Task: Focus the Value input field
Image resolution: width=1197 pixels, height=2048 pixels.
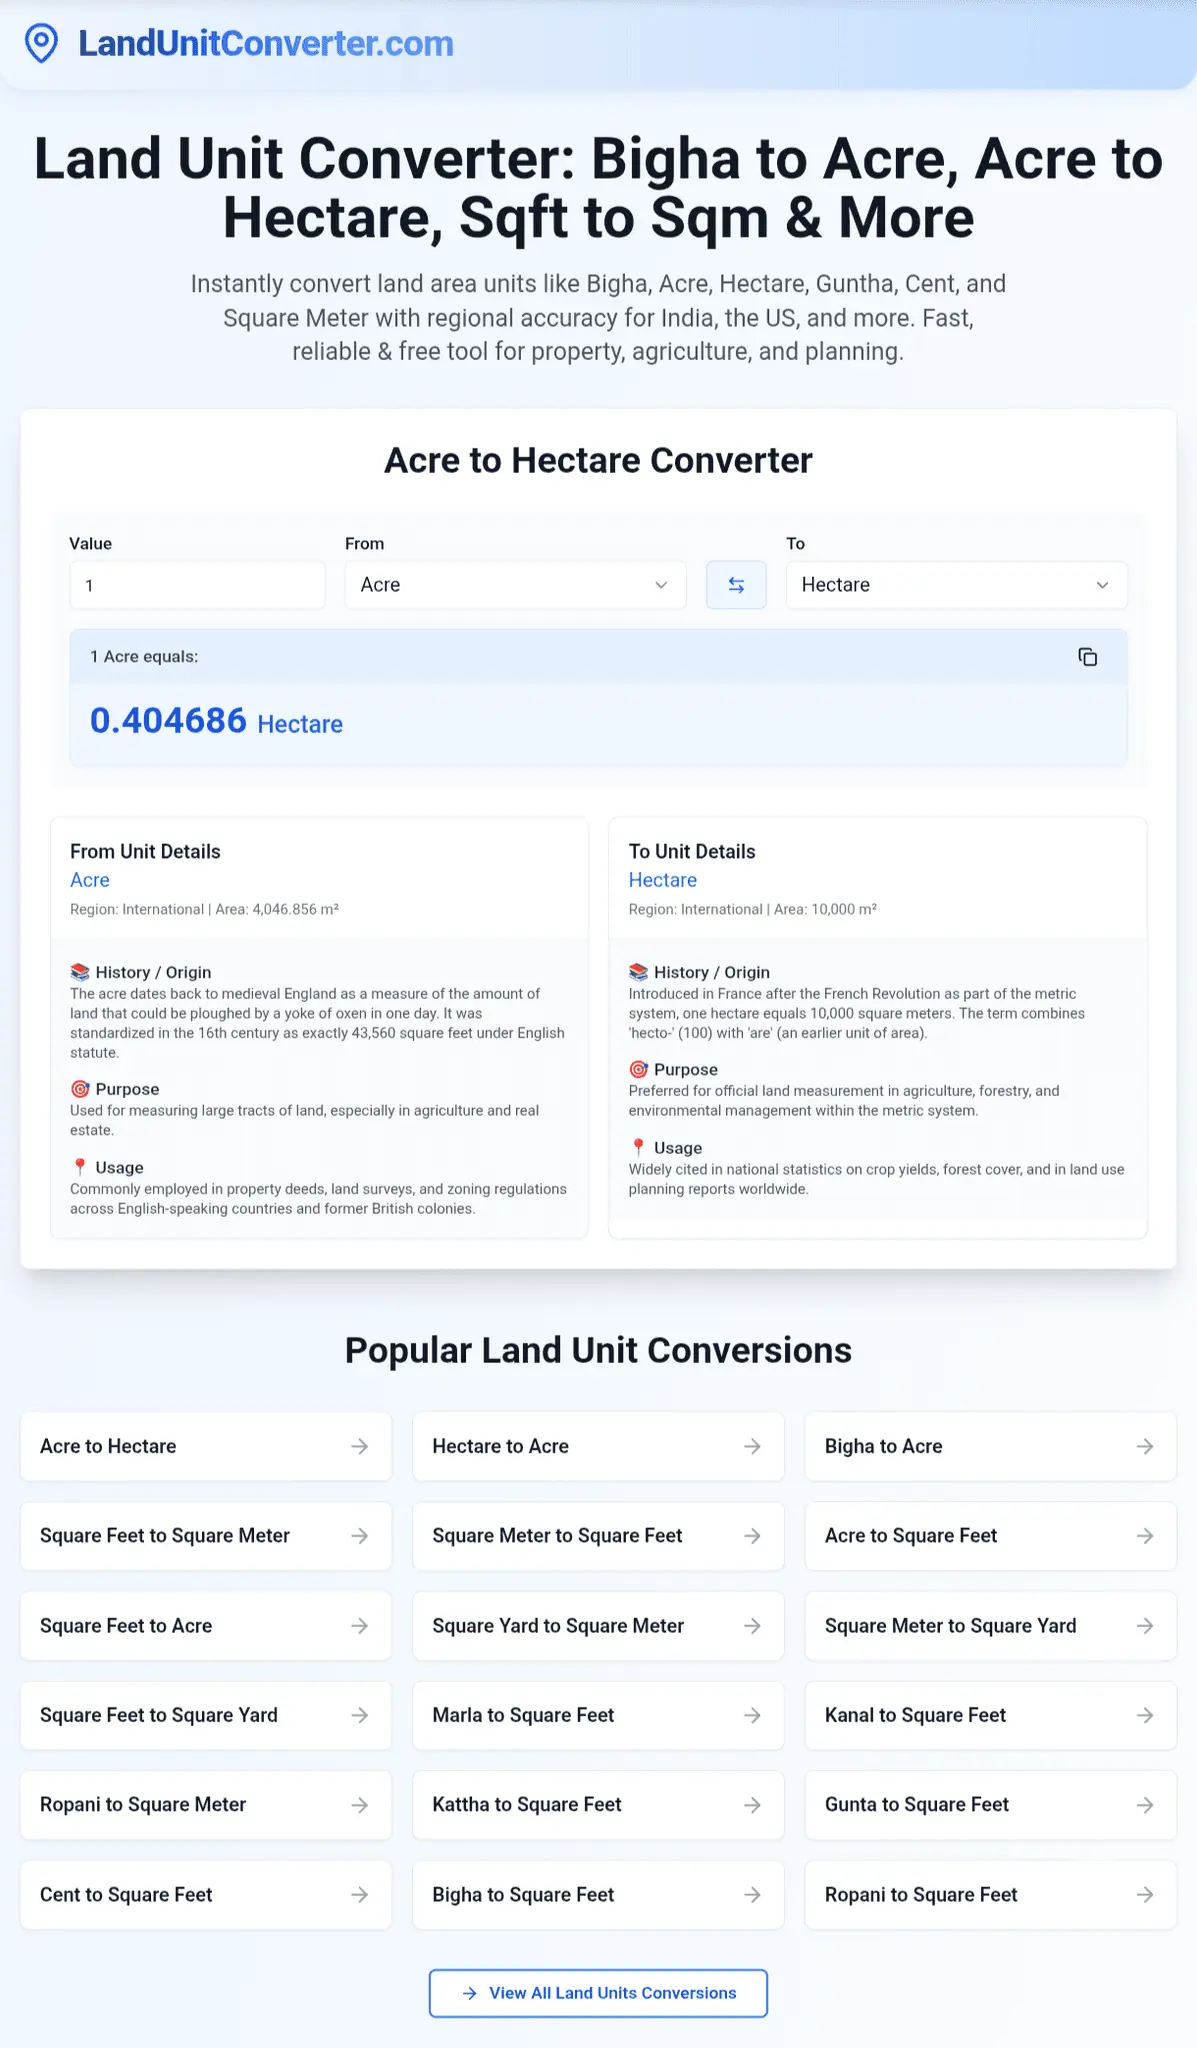Action: pos(197,585)
